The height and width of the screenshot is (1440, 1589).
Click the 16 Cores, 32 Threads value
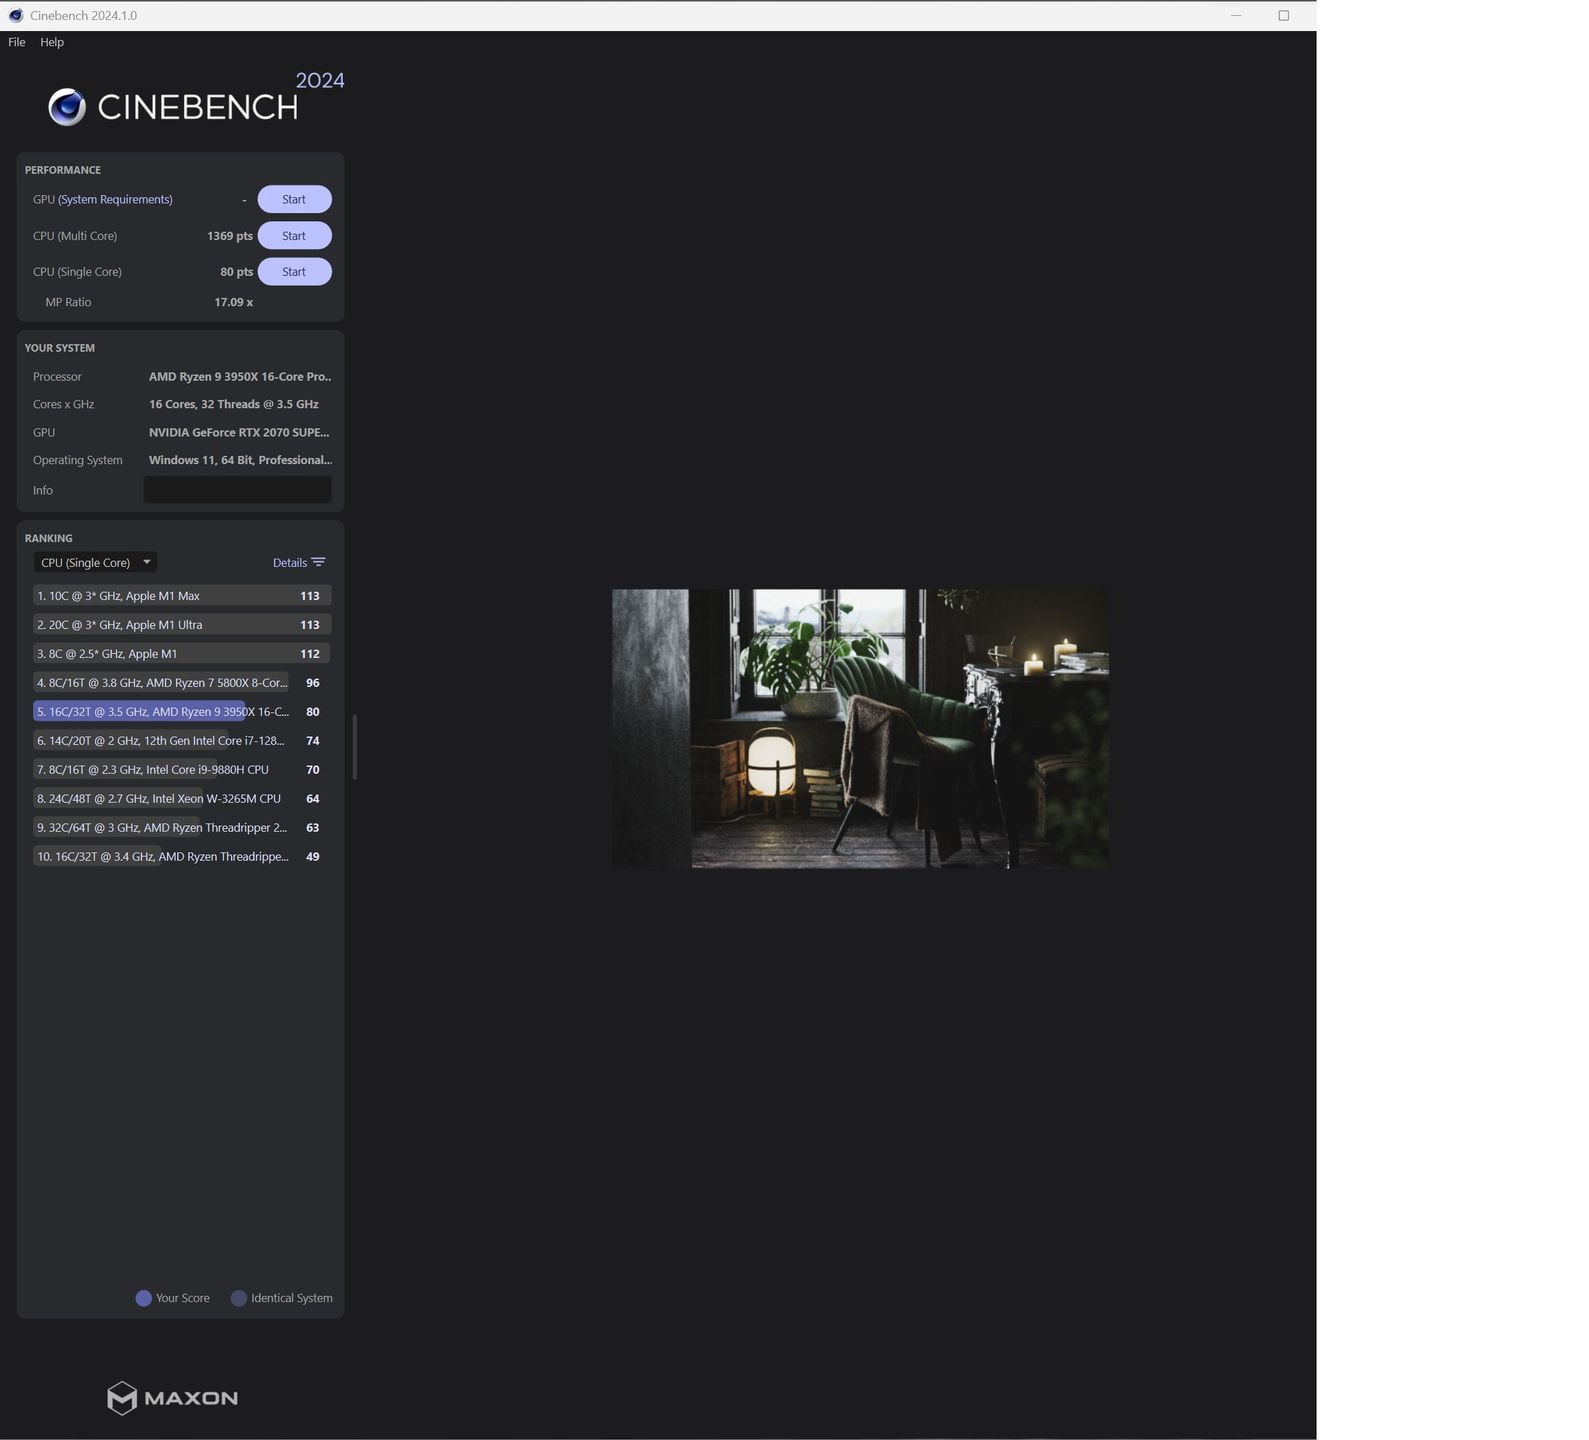[234, 404]
